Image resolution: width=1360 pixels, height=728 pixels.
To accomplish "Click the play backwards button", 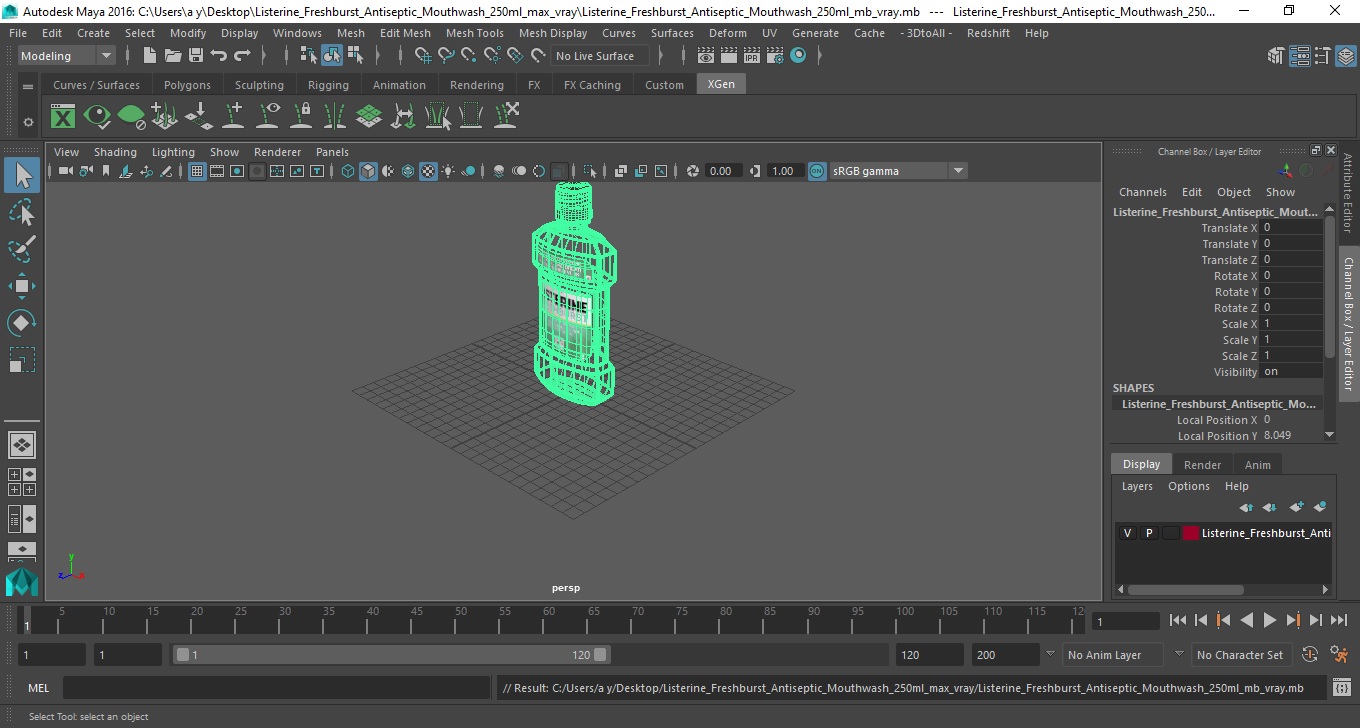I will (1246, 621).
